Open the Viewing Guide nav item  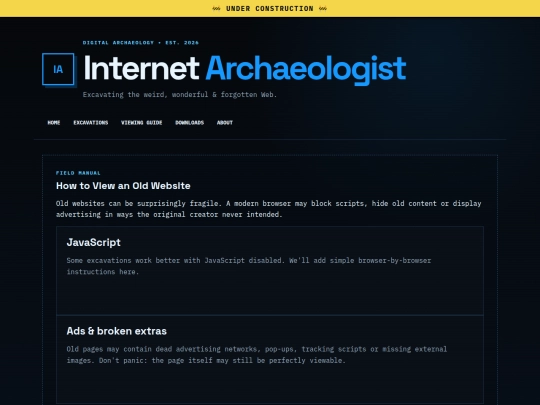point(142,123)
